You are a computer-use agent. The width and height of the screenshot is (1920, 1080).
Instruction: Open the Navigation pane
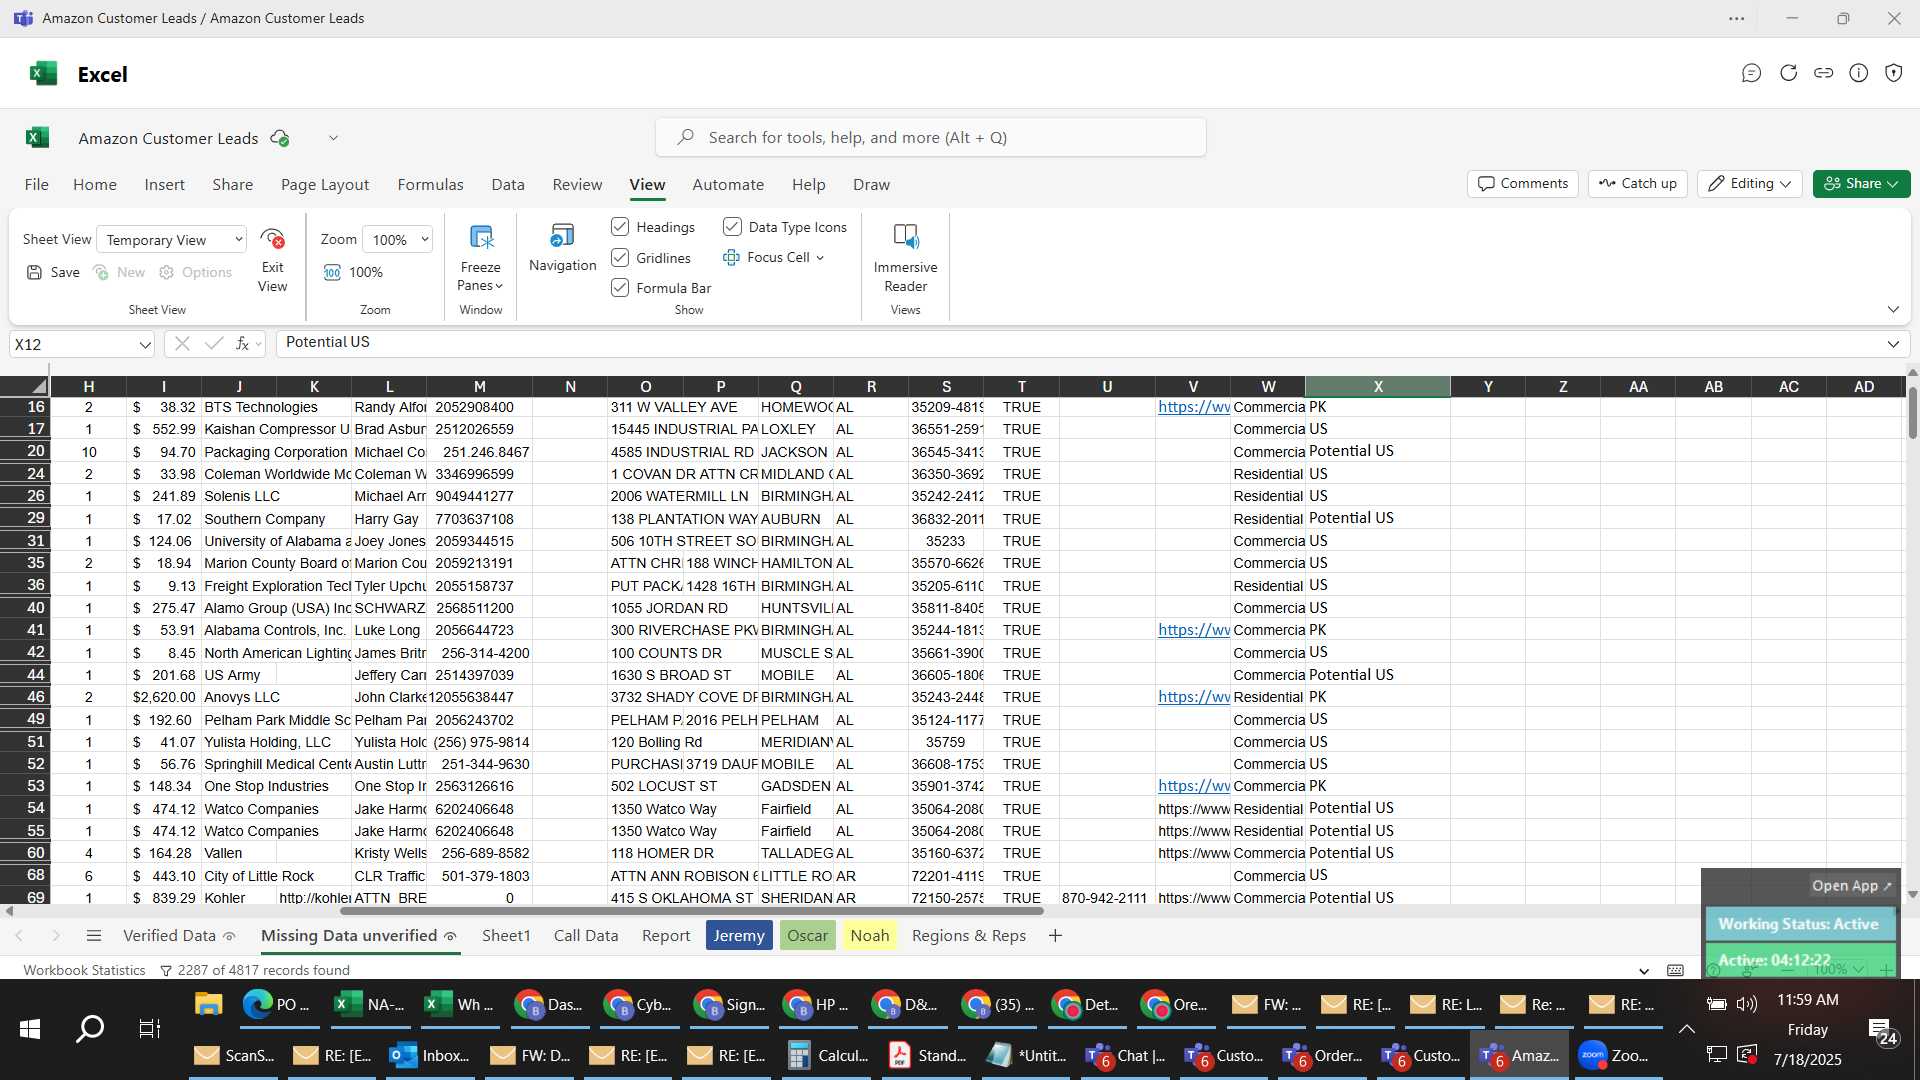pyautogui.click(x=562, y=248)
